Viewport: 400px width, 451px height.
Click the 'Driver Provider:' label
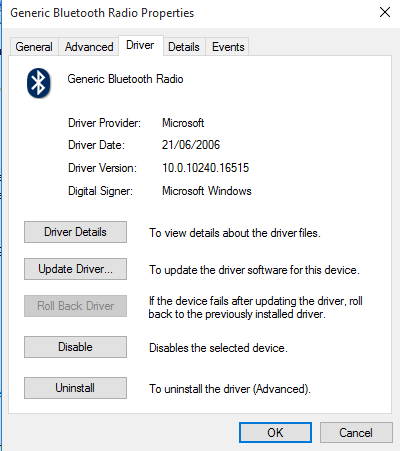[x=104, y=123]
